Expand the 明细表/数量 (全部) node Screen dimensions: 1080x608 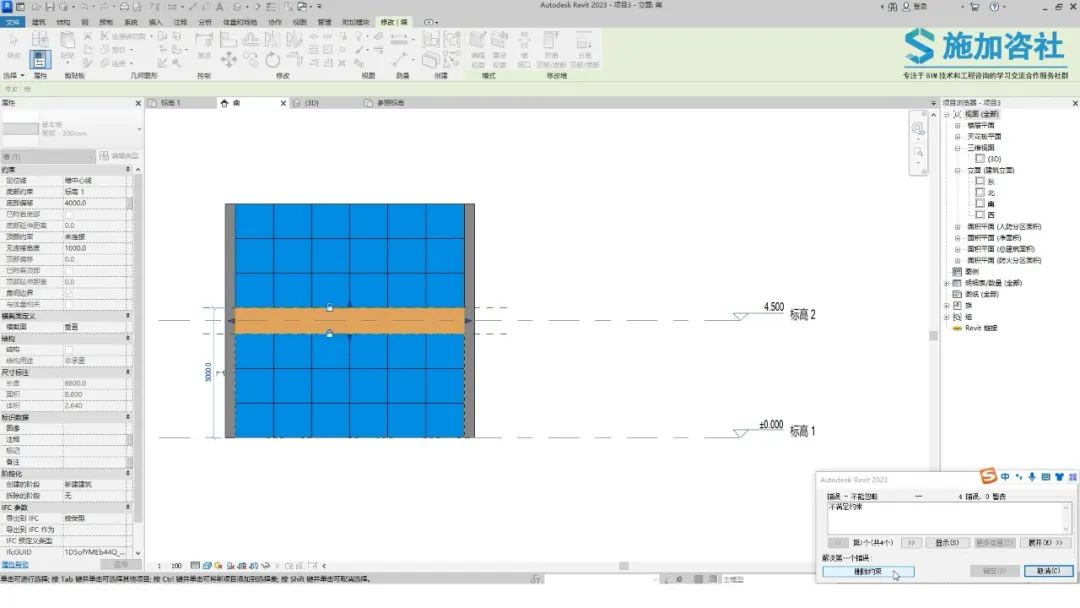coord(947,283)
